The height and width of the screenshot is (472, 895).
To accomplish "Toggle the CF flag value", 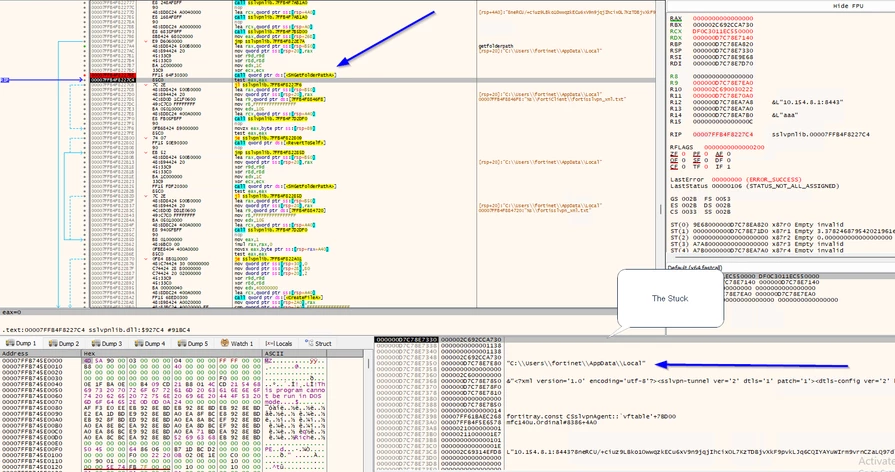I will tap(681, 167).
